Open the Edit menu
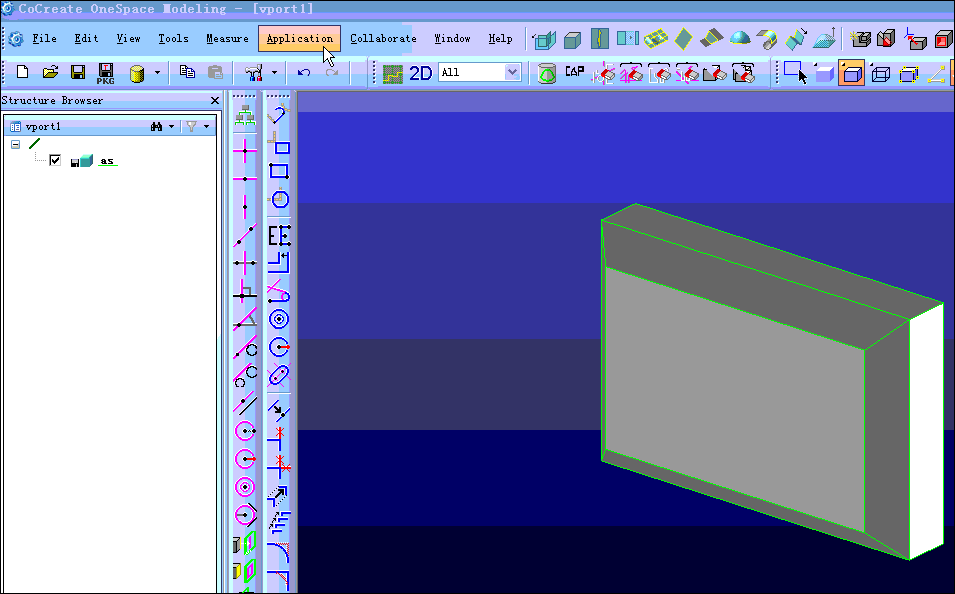This screenshot has height=594, width=955. pos(86,38)
